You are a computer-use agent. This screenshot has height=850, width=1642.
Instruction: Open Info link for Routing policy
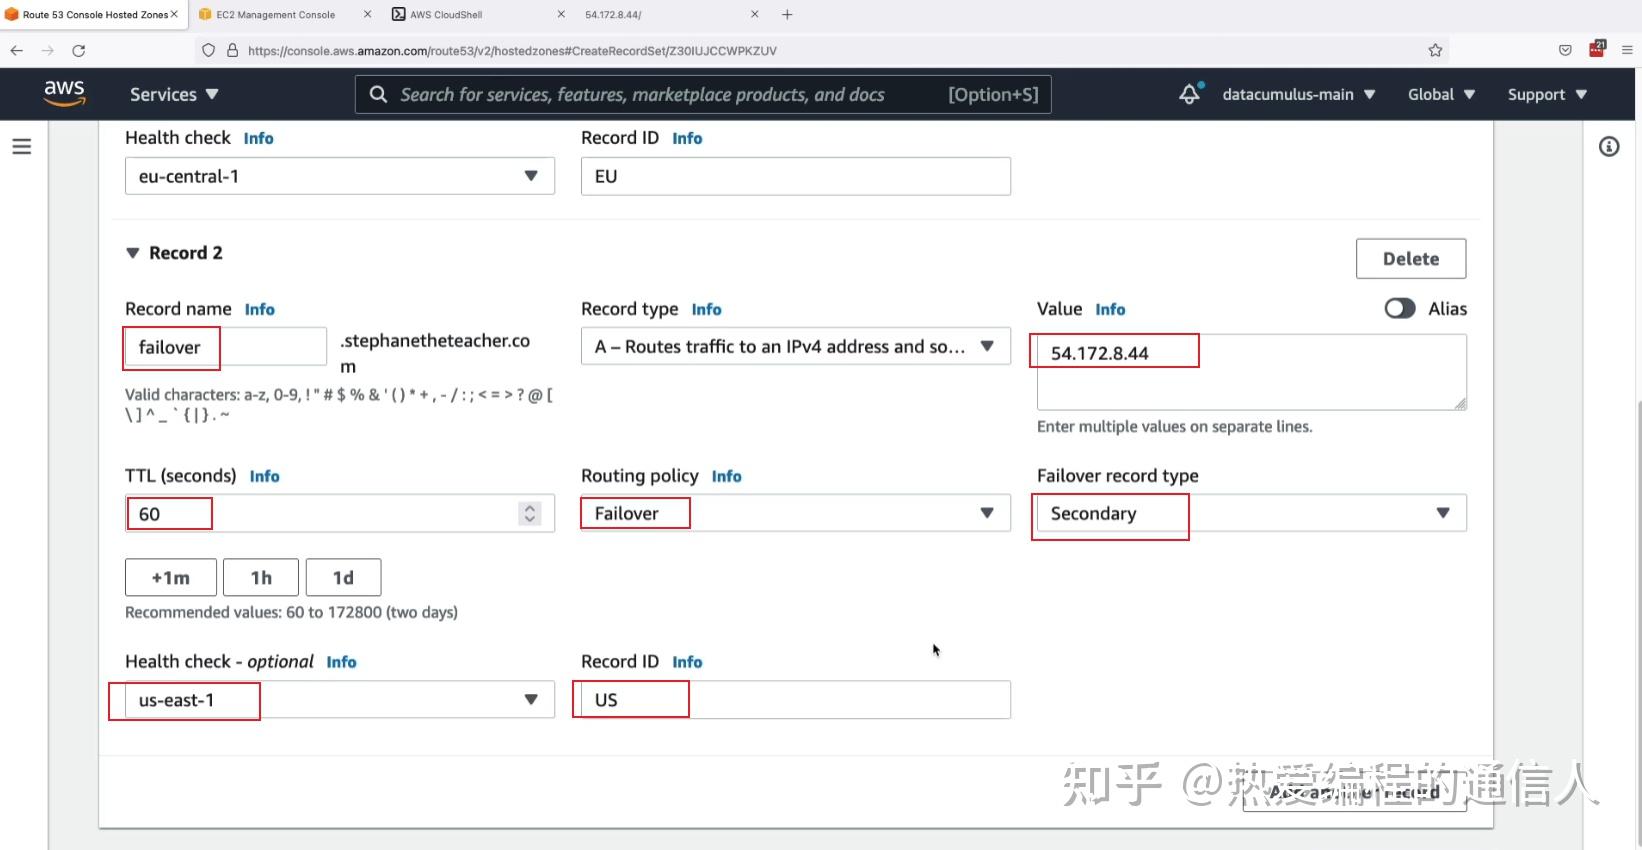[727, 476]
